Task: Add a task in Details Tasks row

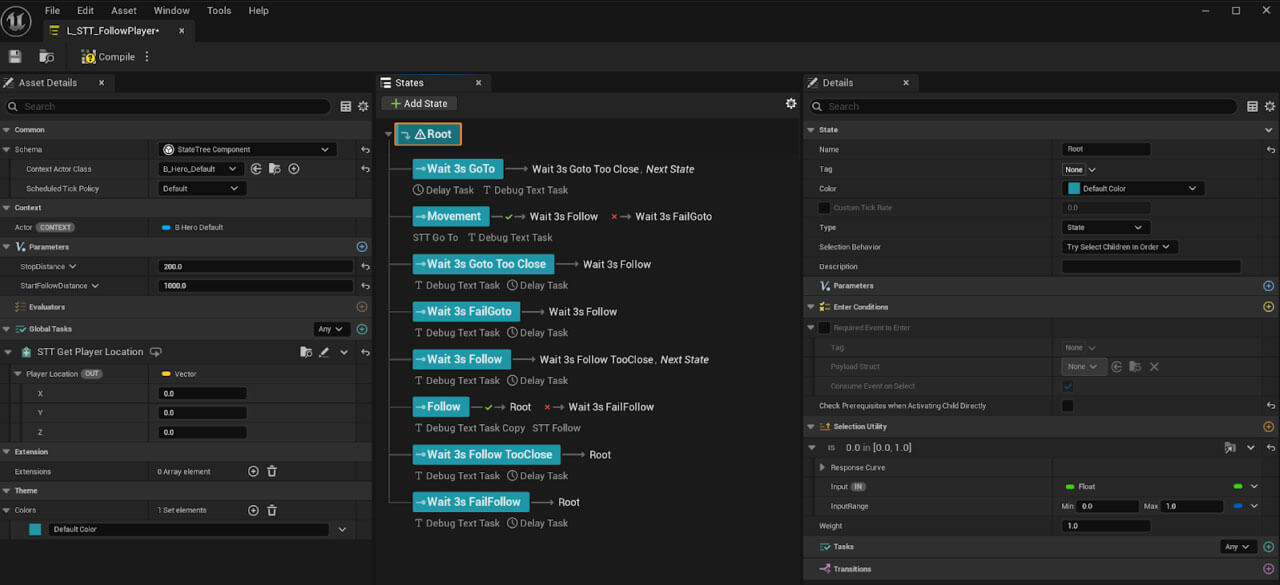Action: tap(1269, 547)
